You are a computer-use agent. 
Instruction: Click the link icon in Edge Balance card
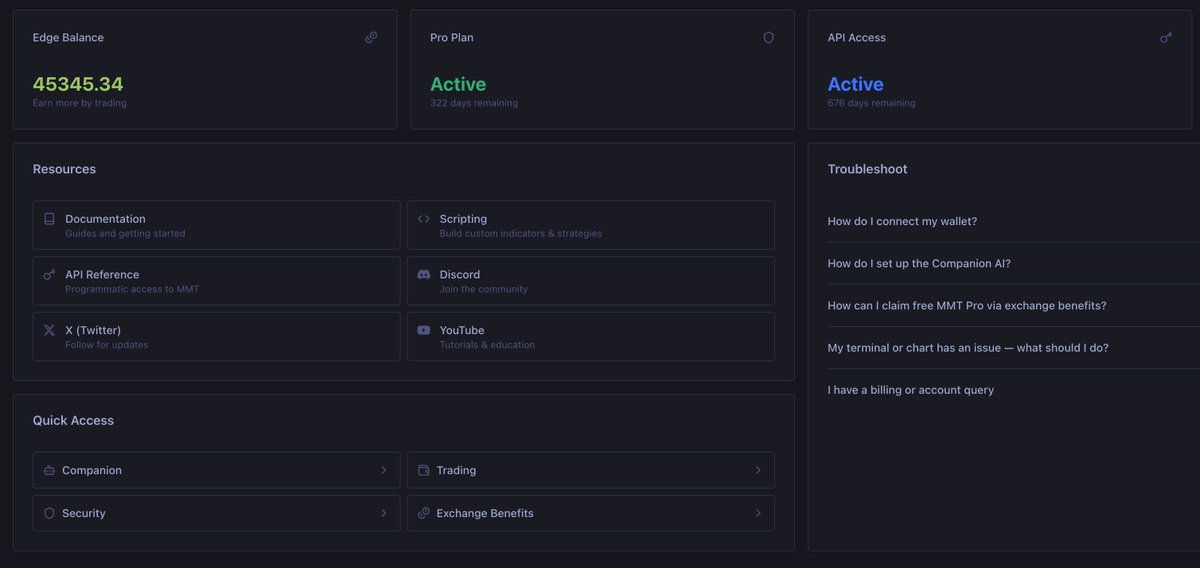click(371, 37)
